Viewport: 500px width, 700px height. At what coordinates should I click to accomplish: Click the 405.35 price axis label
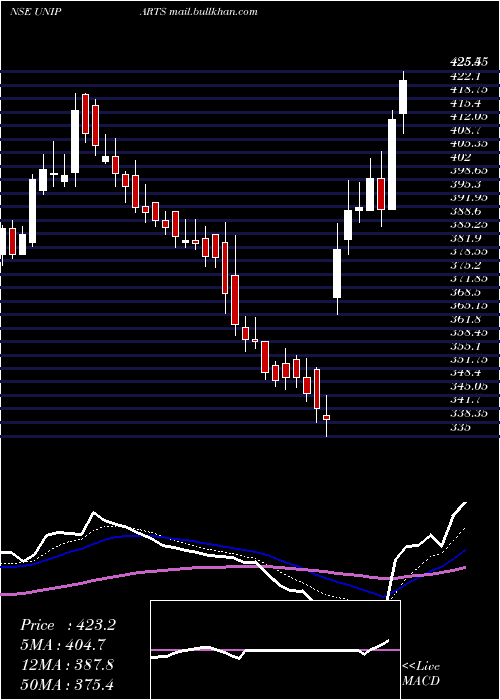[x=469, y=144]
